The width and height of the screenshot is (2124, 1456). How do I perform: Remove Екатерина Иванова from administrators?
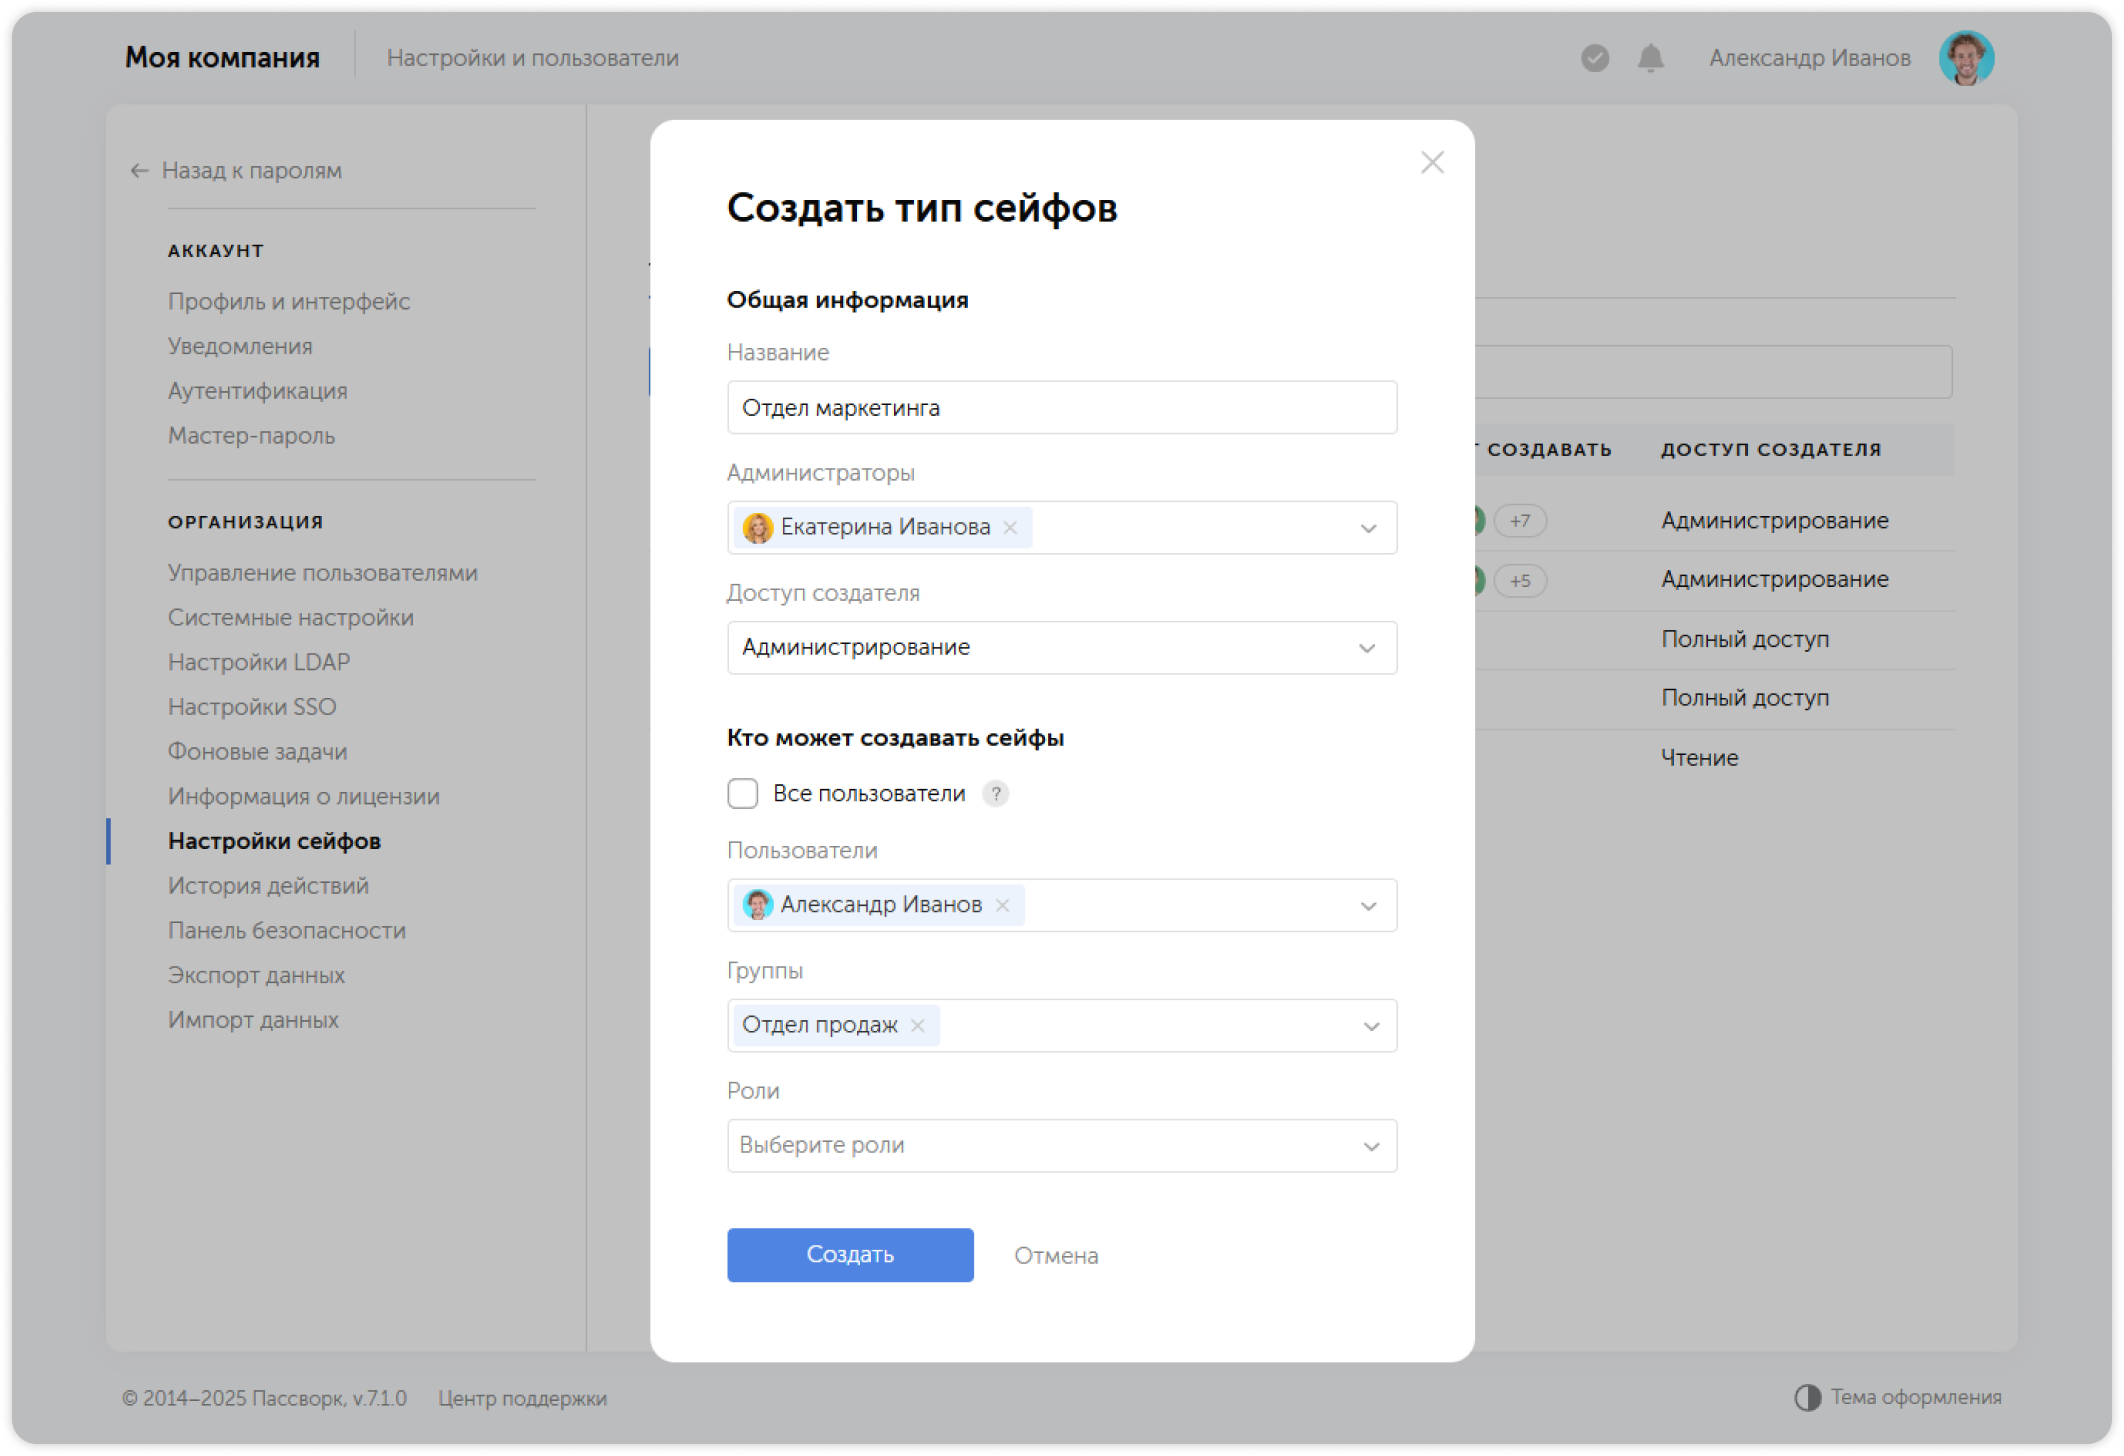[x=1011, y=528]
